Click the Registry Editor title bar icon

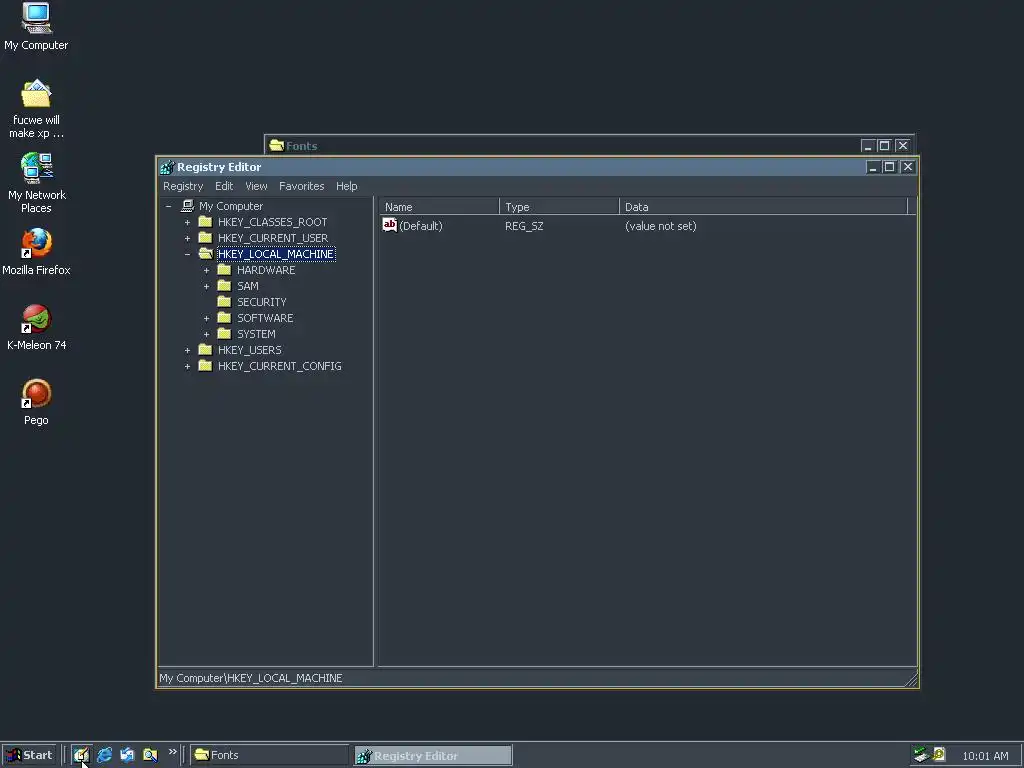167,167
